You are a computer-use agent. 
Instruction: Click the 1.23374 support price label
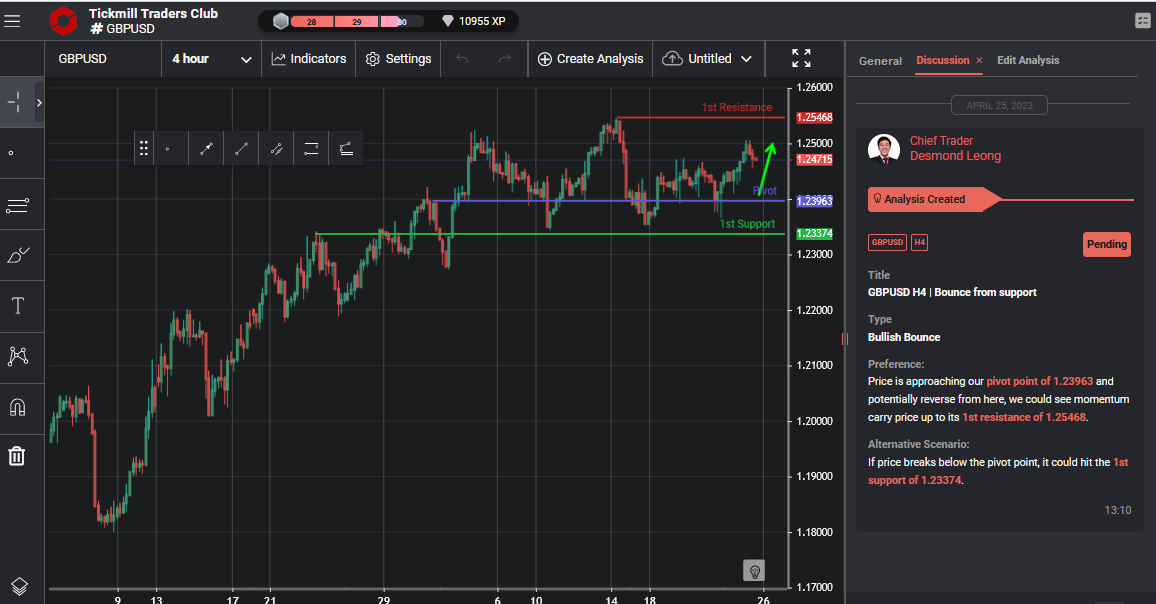click(814, 234)
